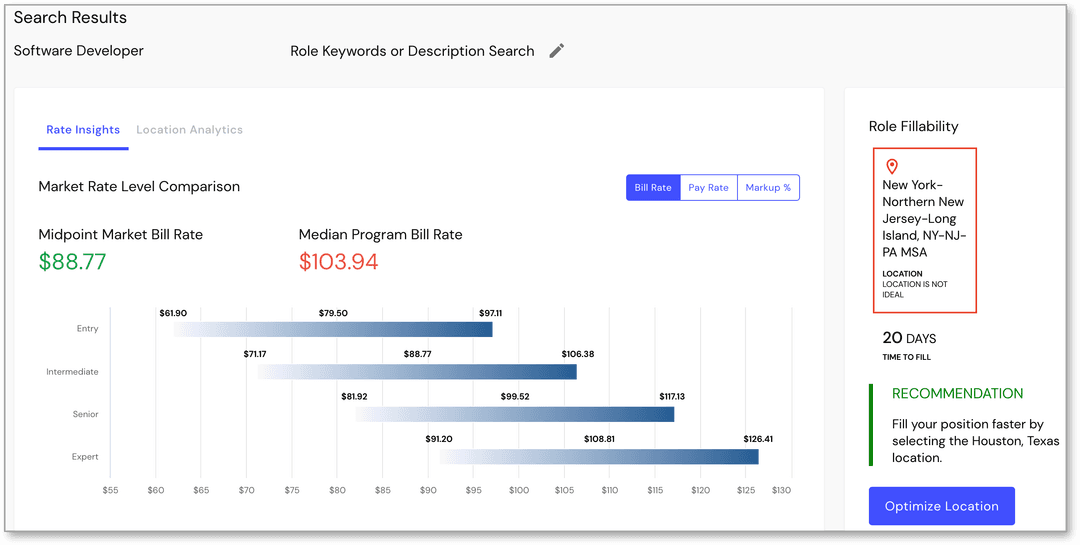Click the 20 Days time to fill
Image resolution: width=1080 pixels, height=545 pixels.
(x=909, y=339)
